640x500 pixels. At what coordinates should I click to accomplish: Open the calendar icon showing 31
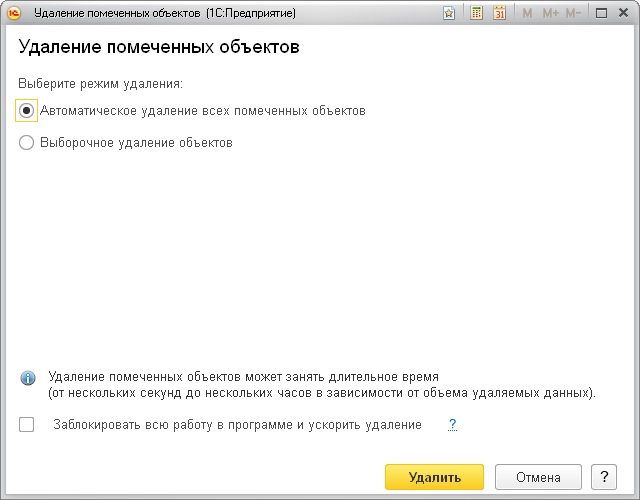(499, 13)
